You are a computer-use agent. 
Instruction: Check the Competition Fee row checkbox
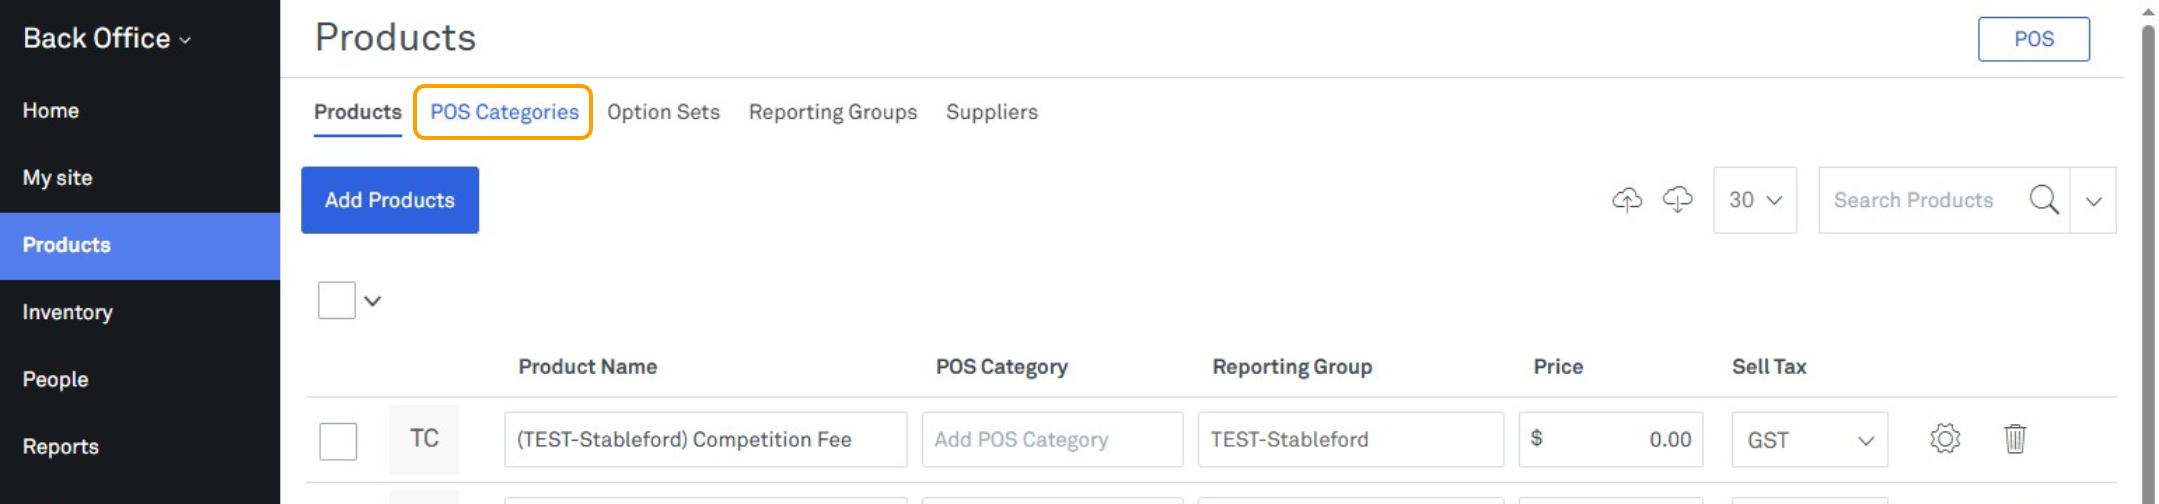(x=338, y=441)
